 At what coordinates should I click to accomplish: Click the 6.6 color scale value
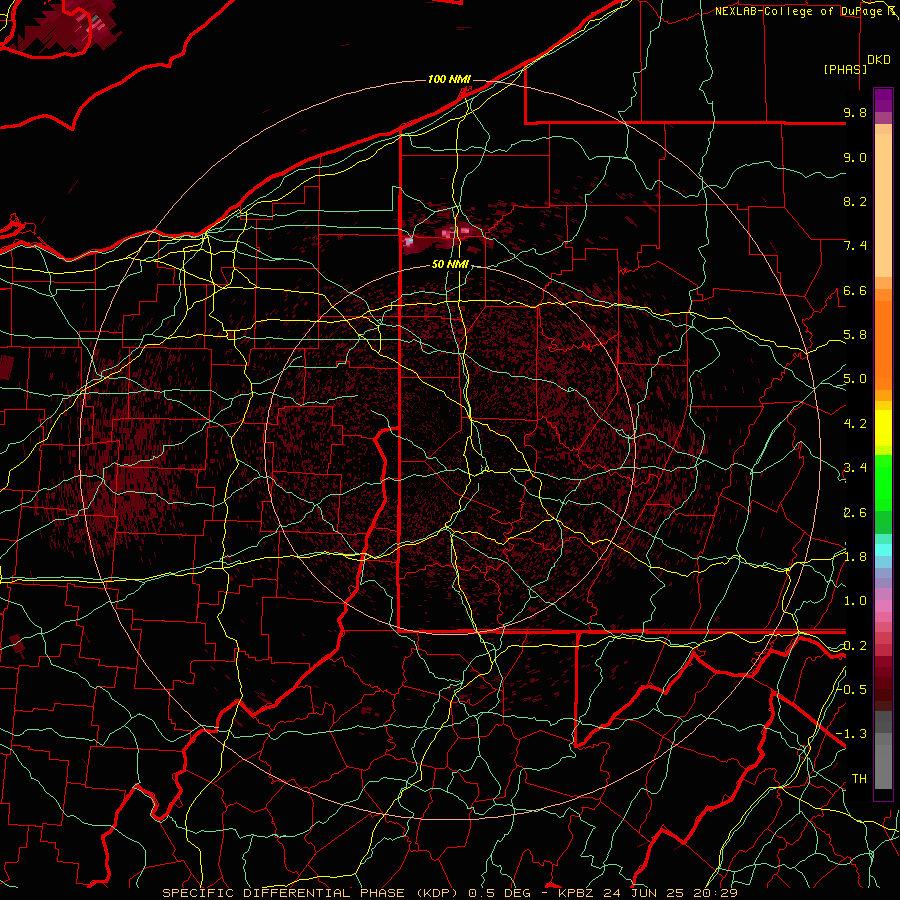(855, 290)
